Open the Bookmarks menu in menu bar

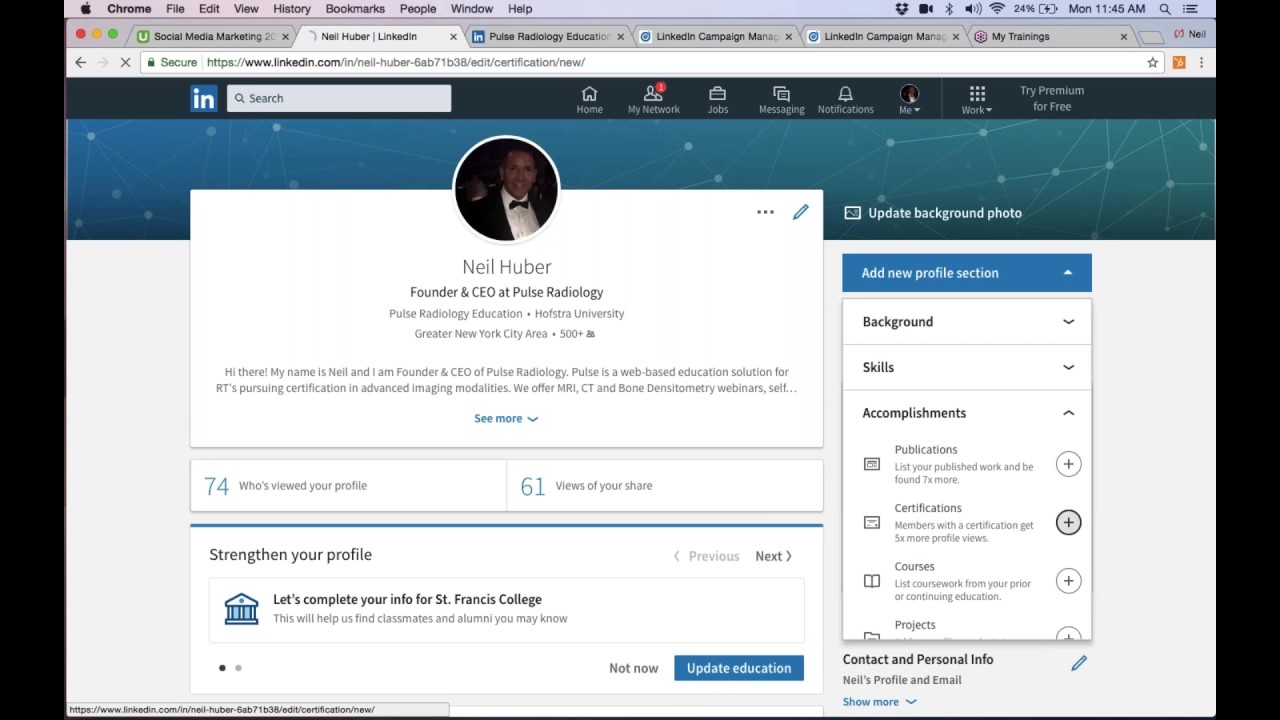coord(355,9)
